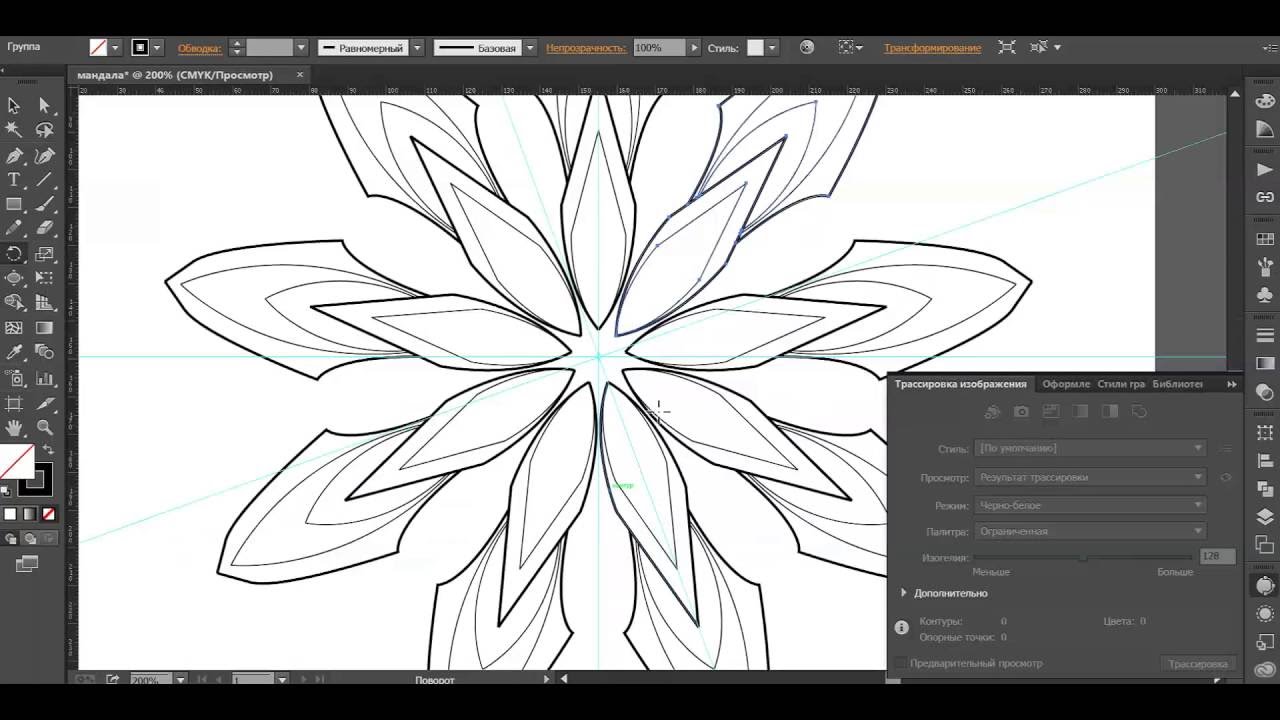The height and width of the screenshot is (720, 1280).
Task: Select the Mesh tool
Action: tap(14, 328)
